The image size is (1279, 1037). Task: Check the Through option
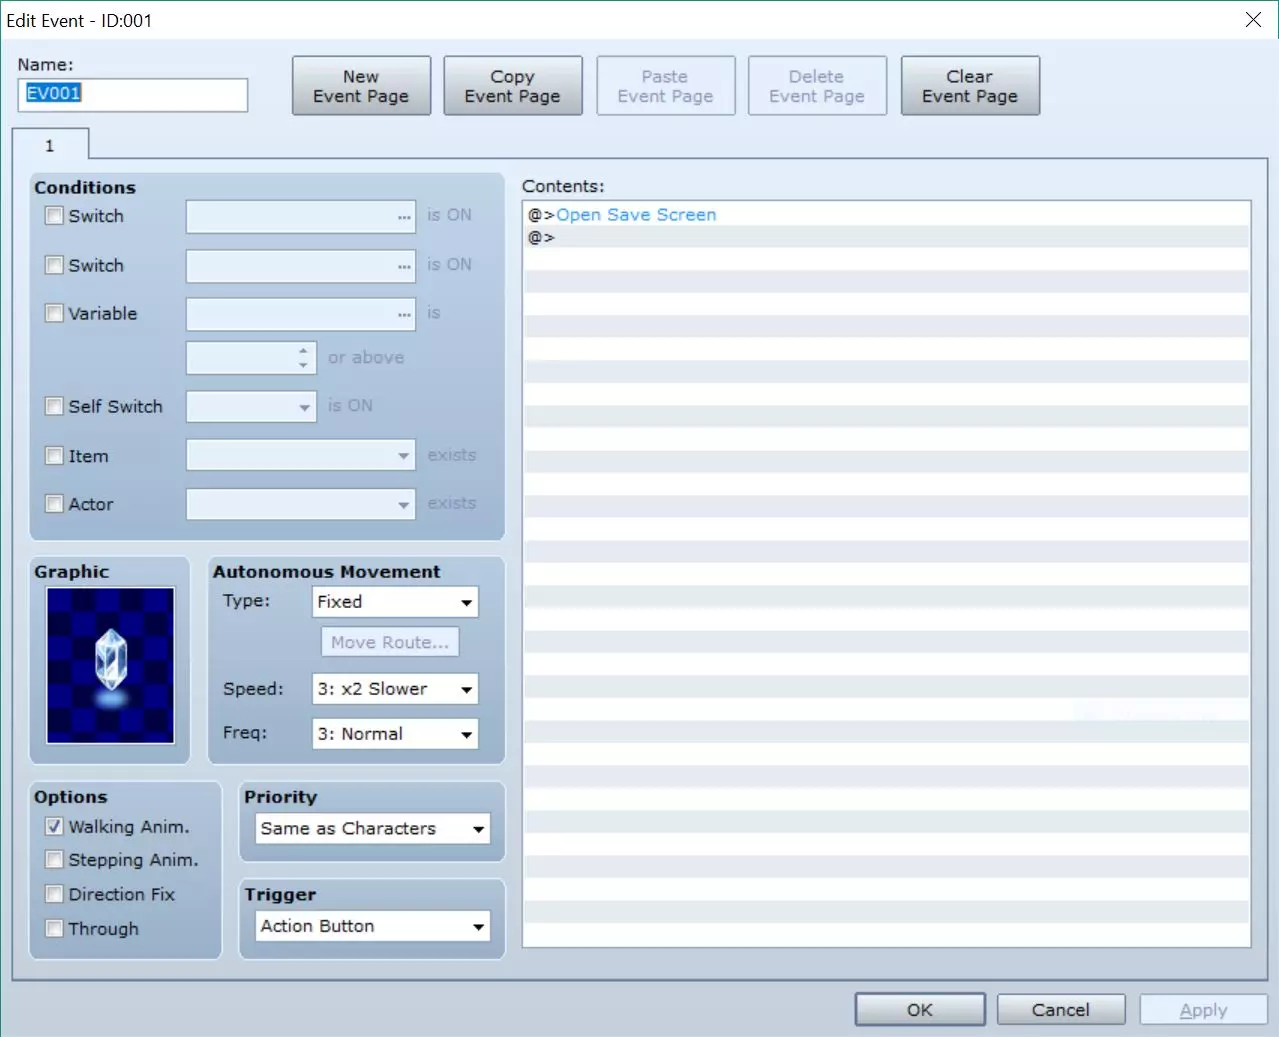[54, 928]
